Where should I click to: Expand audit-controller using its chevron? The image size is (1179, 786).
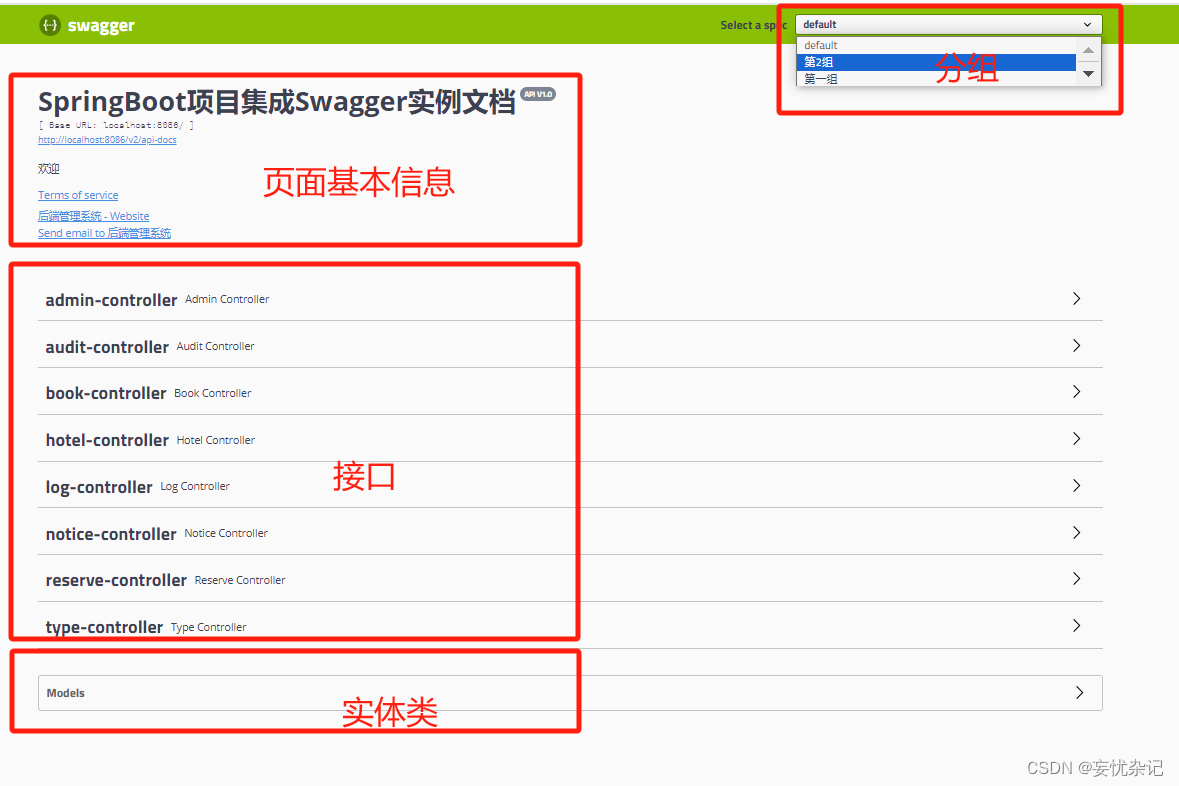1077,345
